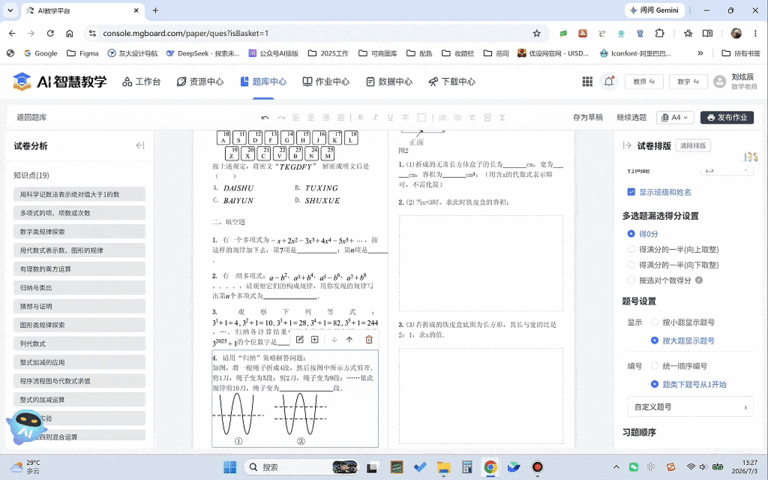This screenshot has height=480, width=768.
Task: Open the AI robot assistant
Action: (25, 425)
